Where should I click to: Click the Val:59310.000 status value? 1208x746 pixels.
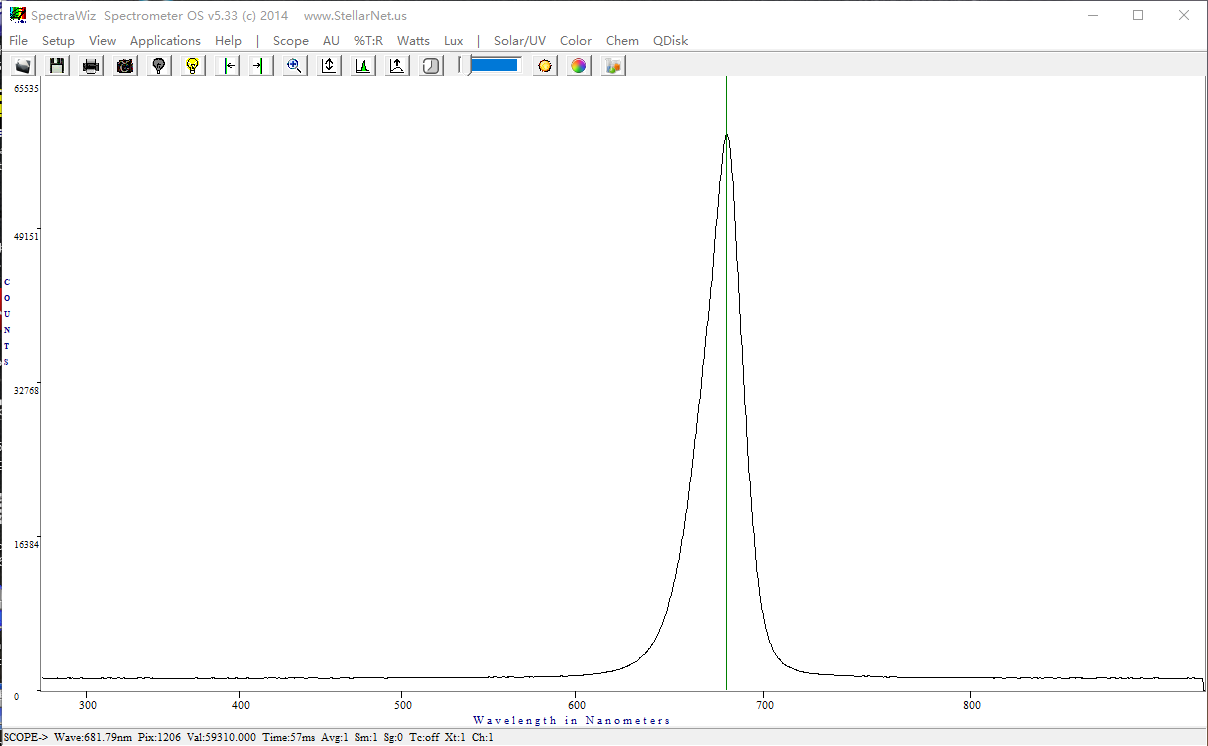222,738
